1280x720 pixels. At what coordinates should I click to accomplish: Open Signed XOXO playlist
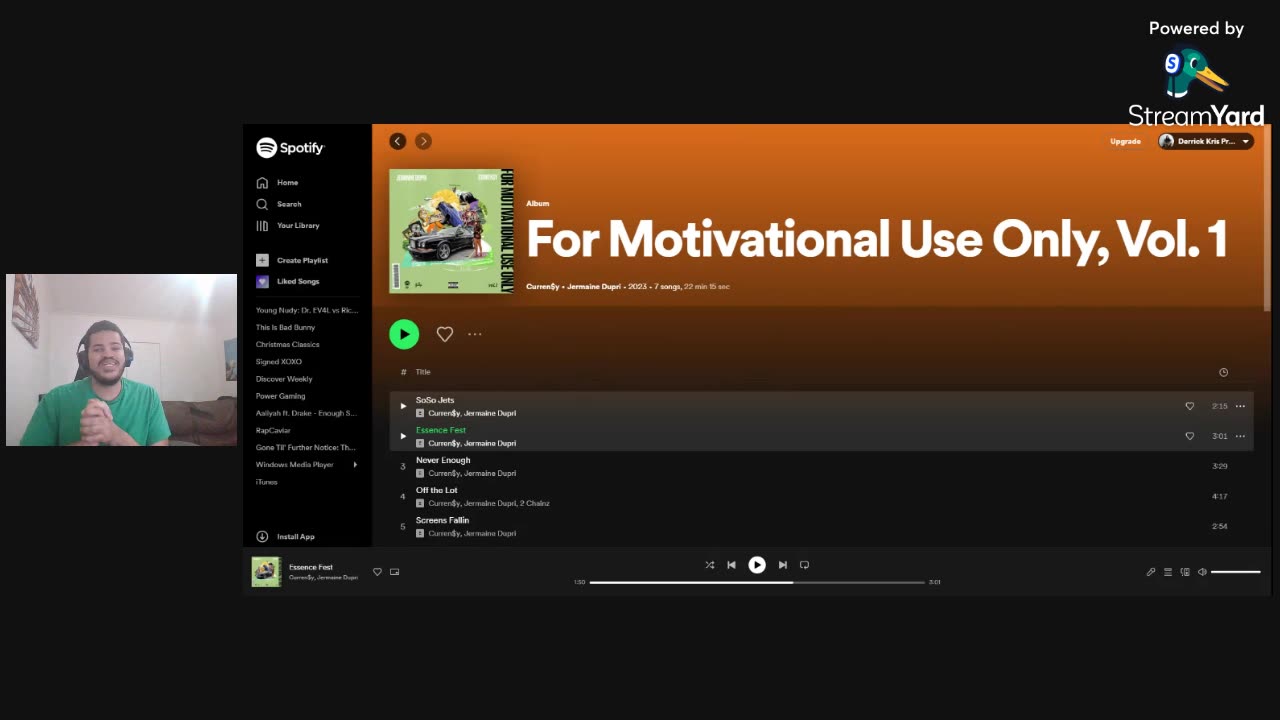point(278,361)
